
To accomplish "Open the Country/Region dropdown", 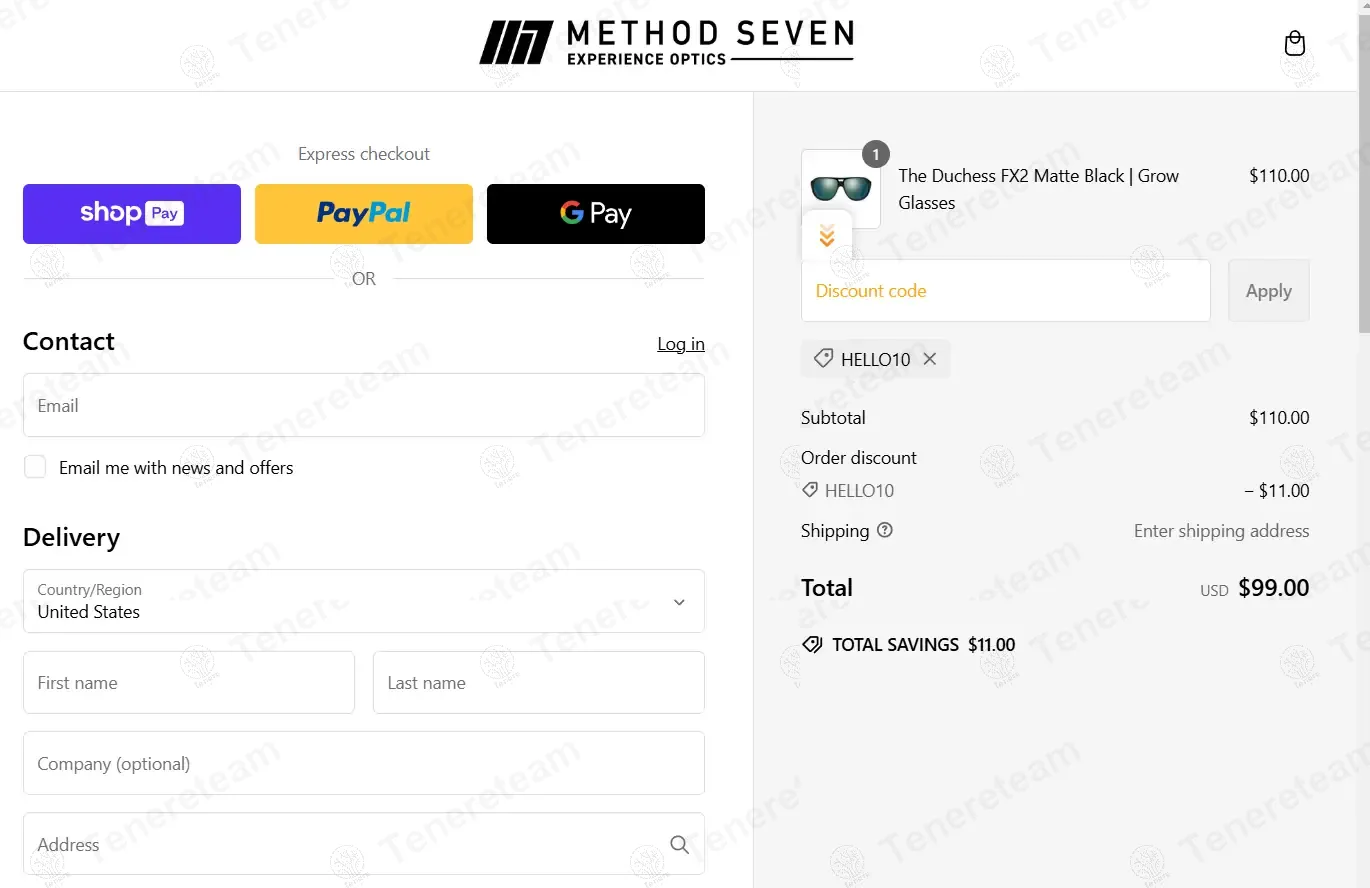I will (x=364, y=601).
